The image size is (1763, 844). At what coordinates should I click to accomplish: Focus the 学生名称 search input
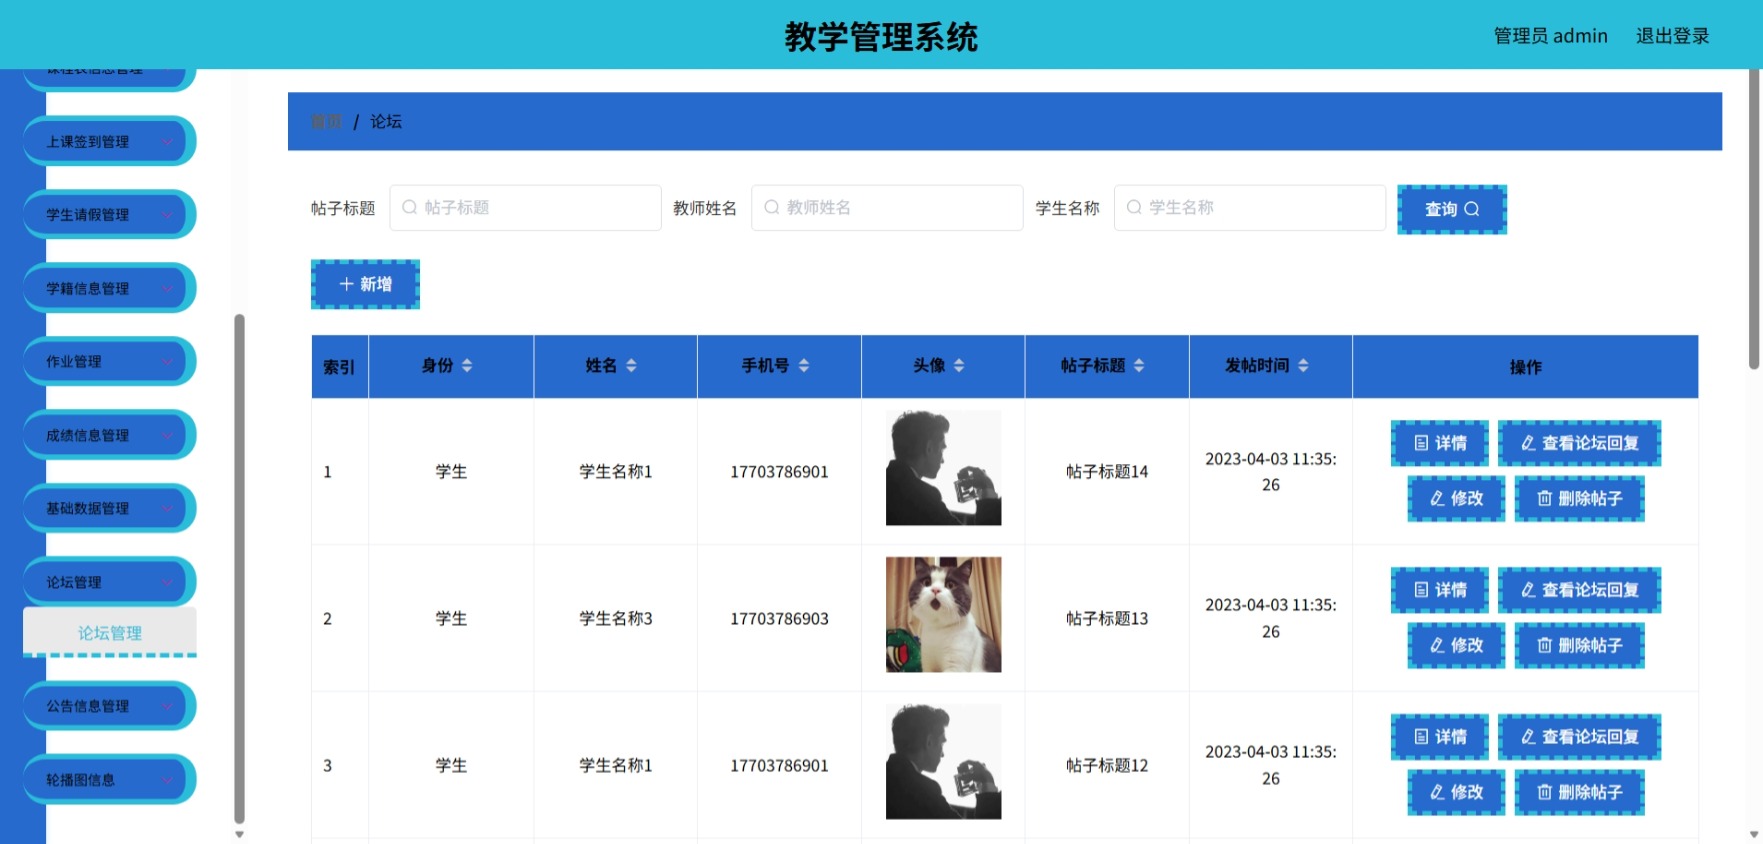click(x=1249, y=207)
